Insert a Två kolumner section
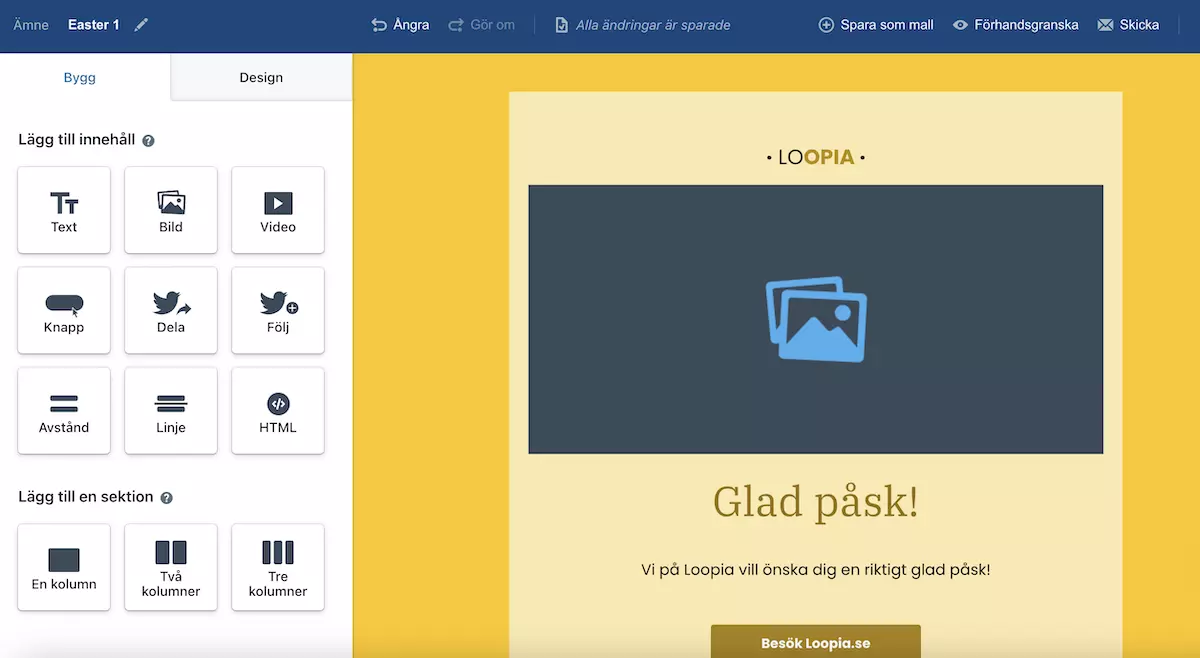1200x658 pixels. pyautogui.click(x=171, y=567)
